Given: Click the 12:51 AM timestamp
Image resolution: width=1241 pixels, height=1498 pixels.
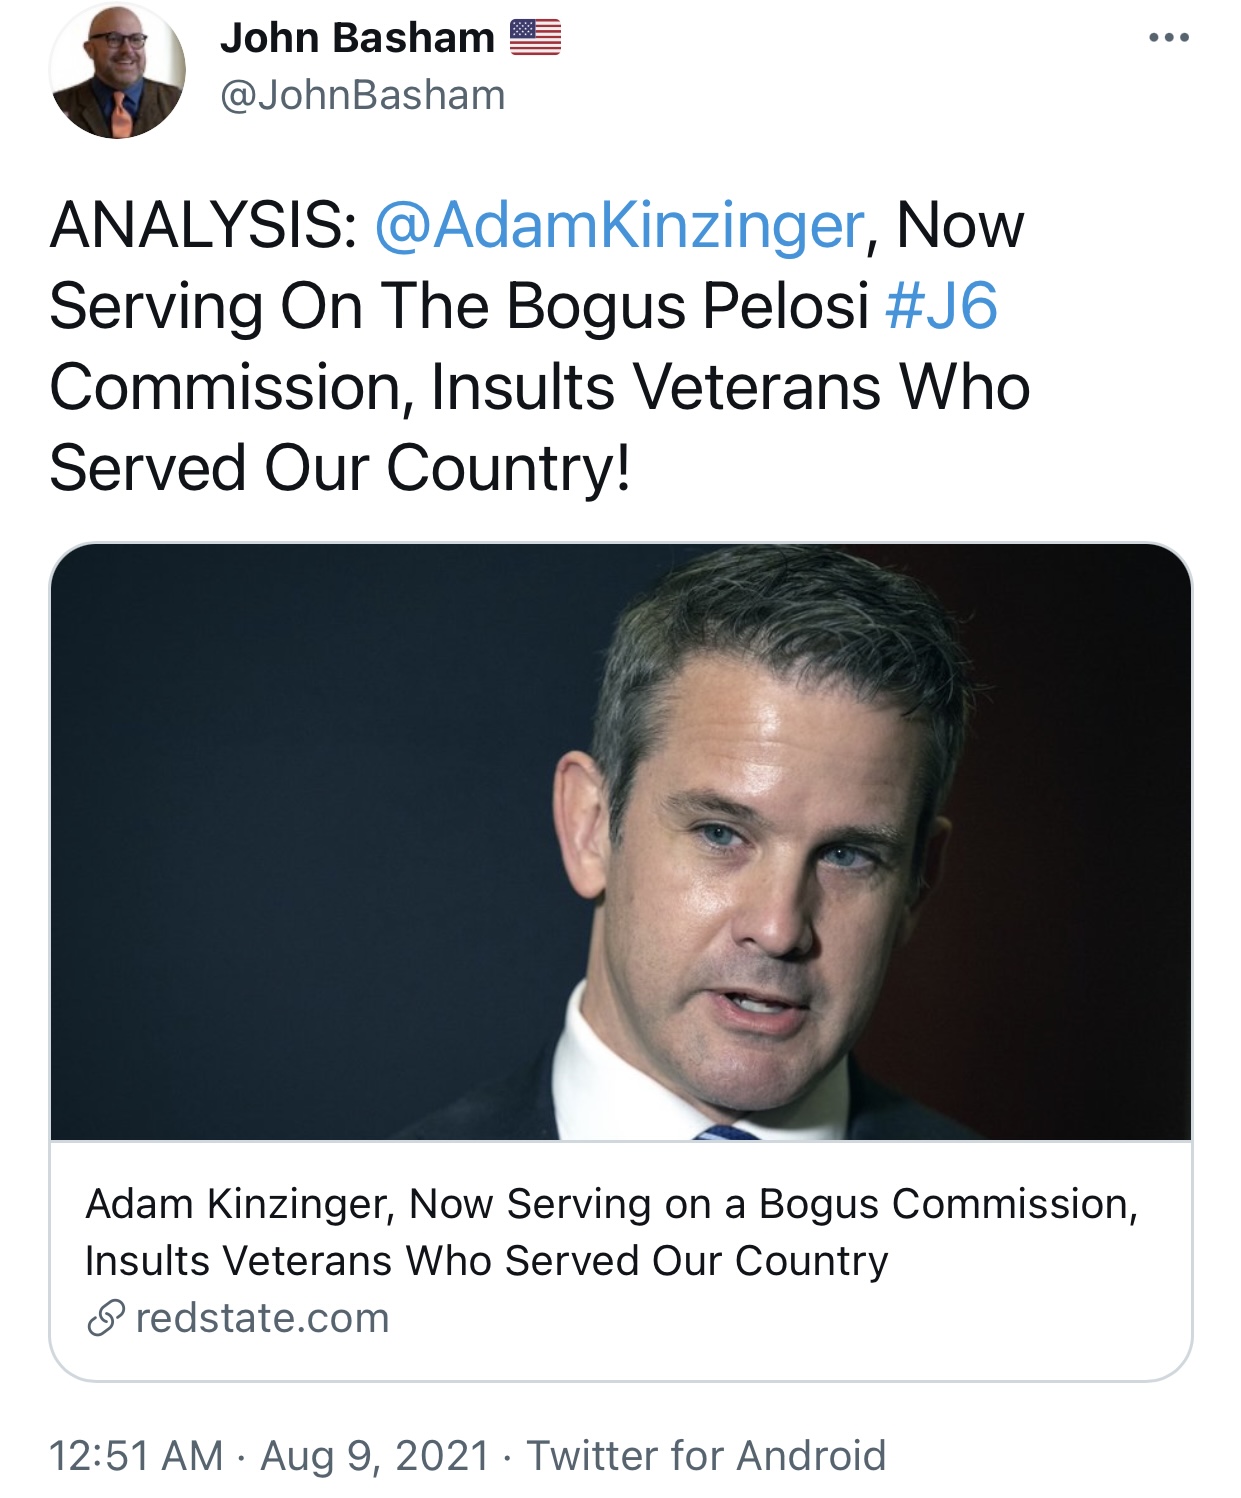Looking at the screenshot, I should [x=136, y=1456].
